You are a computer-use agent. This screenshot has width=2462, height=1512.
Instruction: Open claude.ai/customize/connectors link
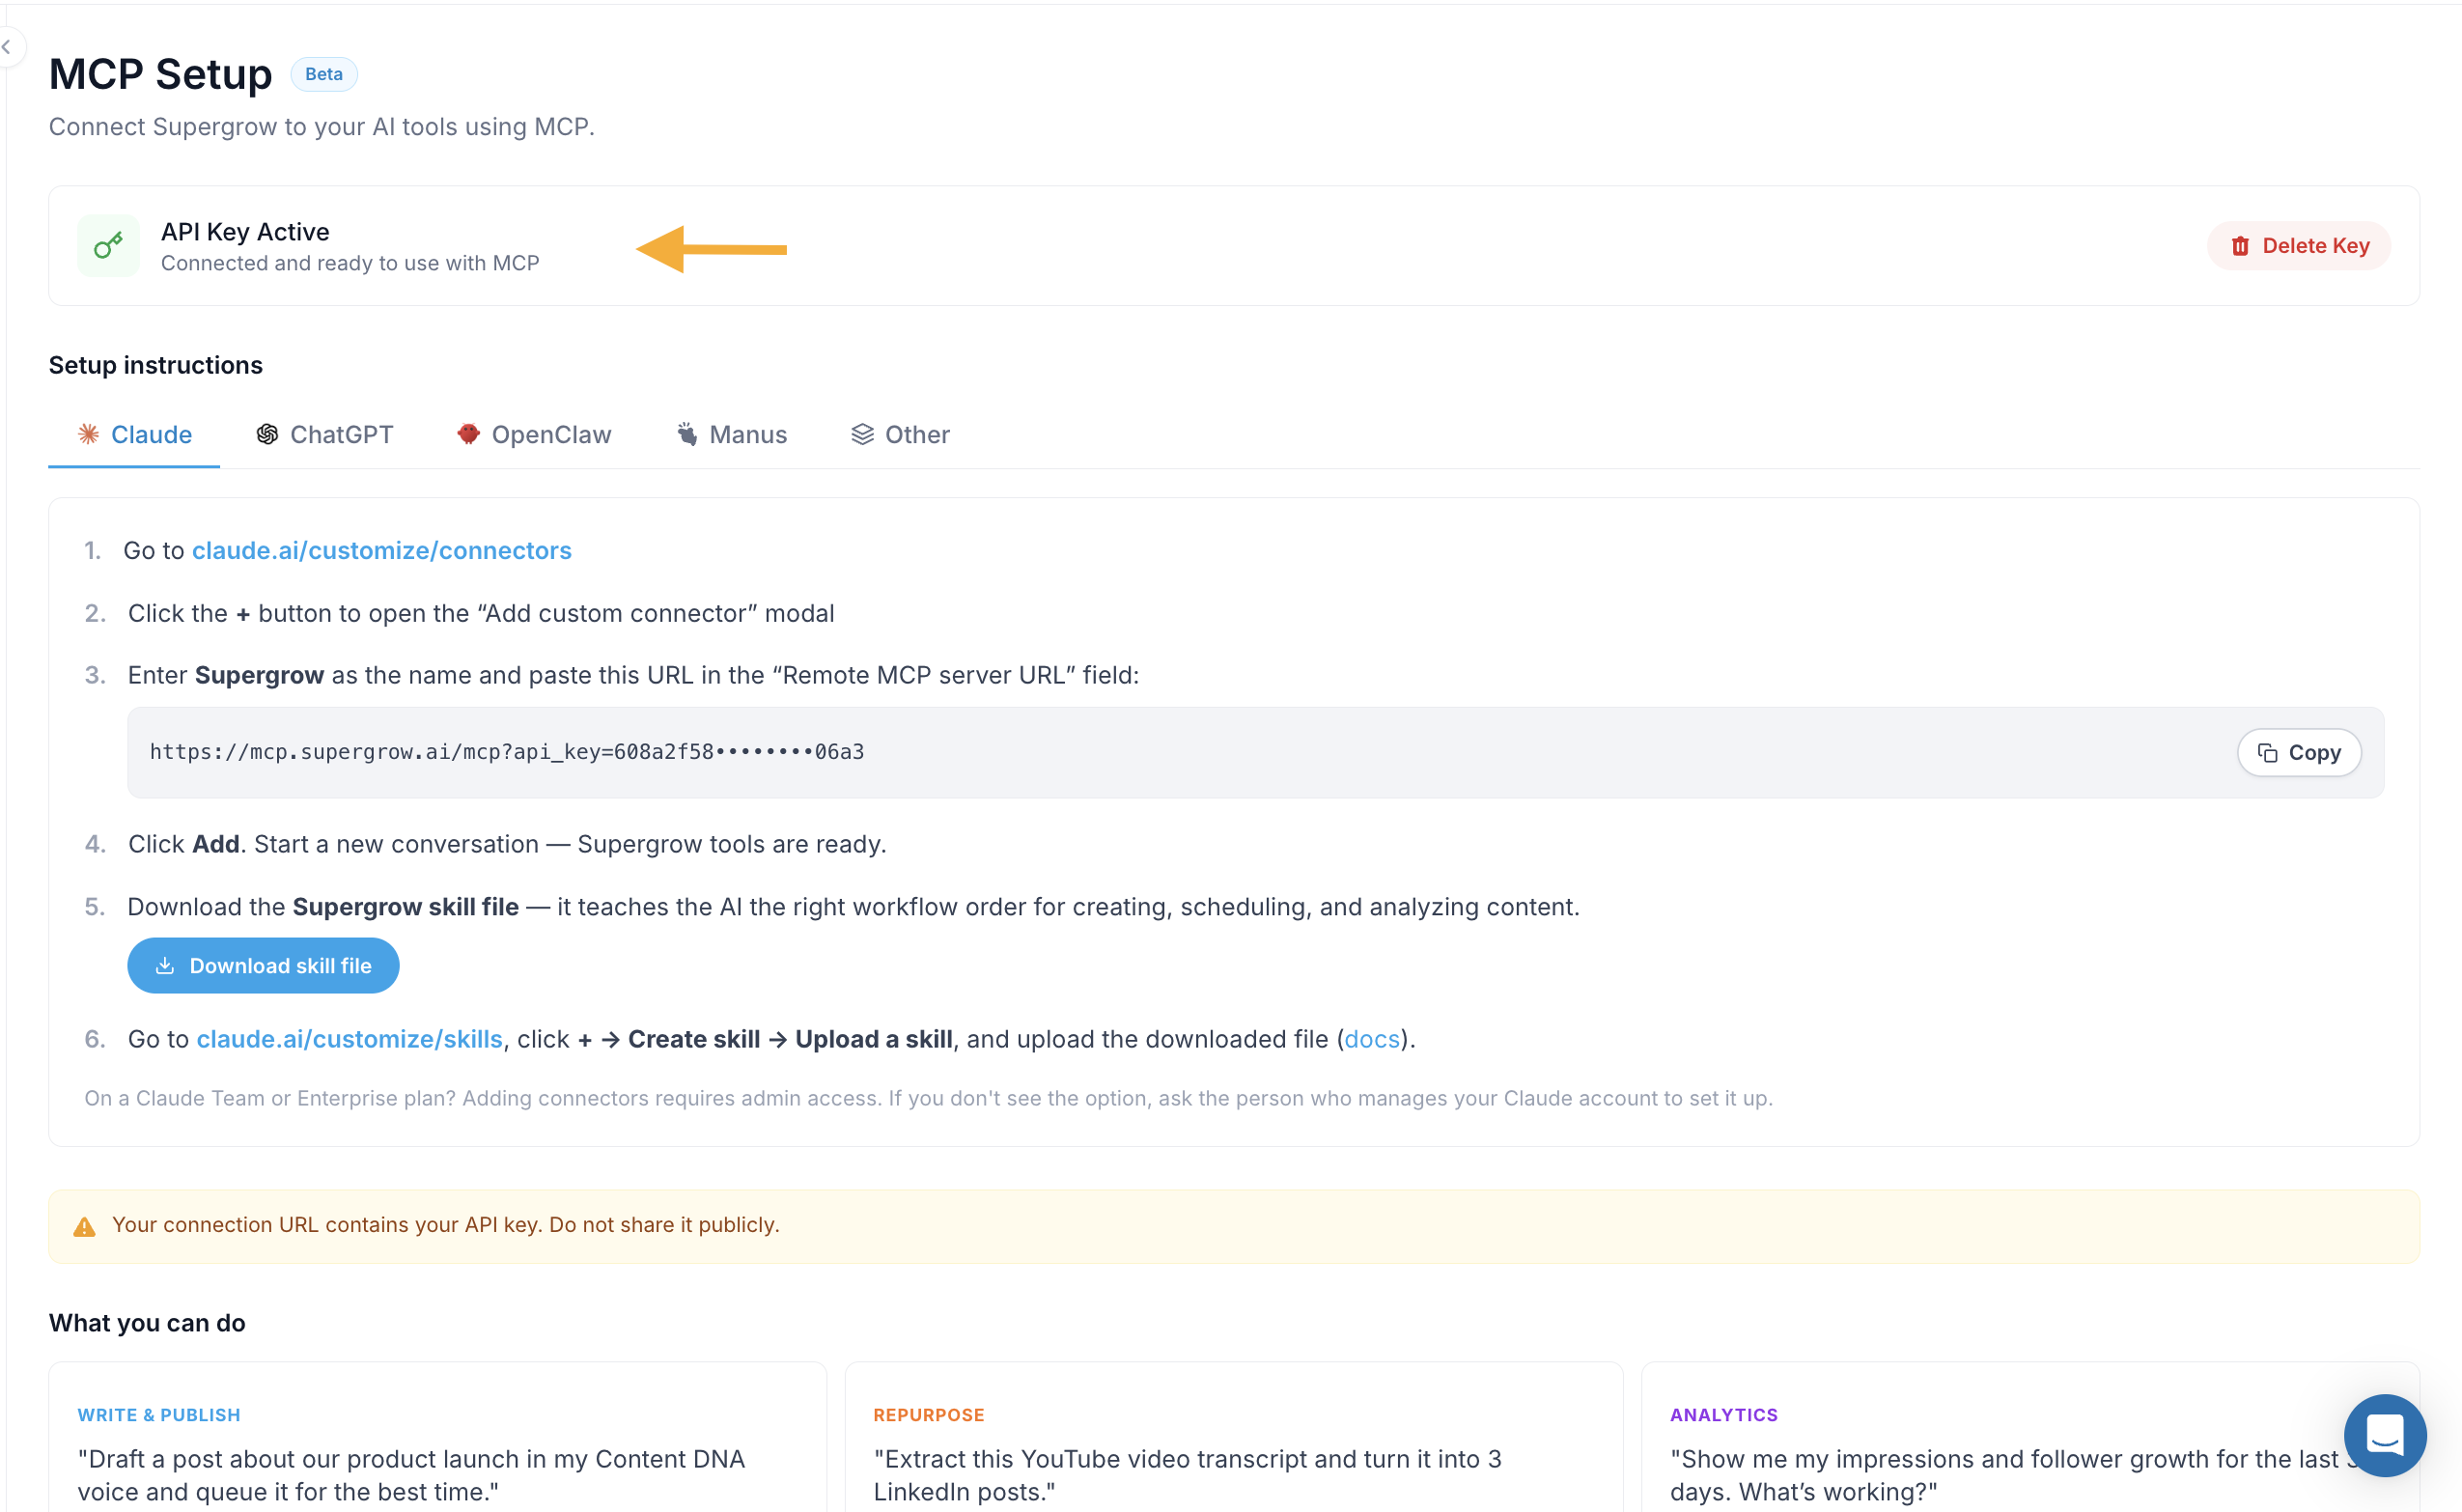click(x=381, y=550)
